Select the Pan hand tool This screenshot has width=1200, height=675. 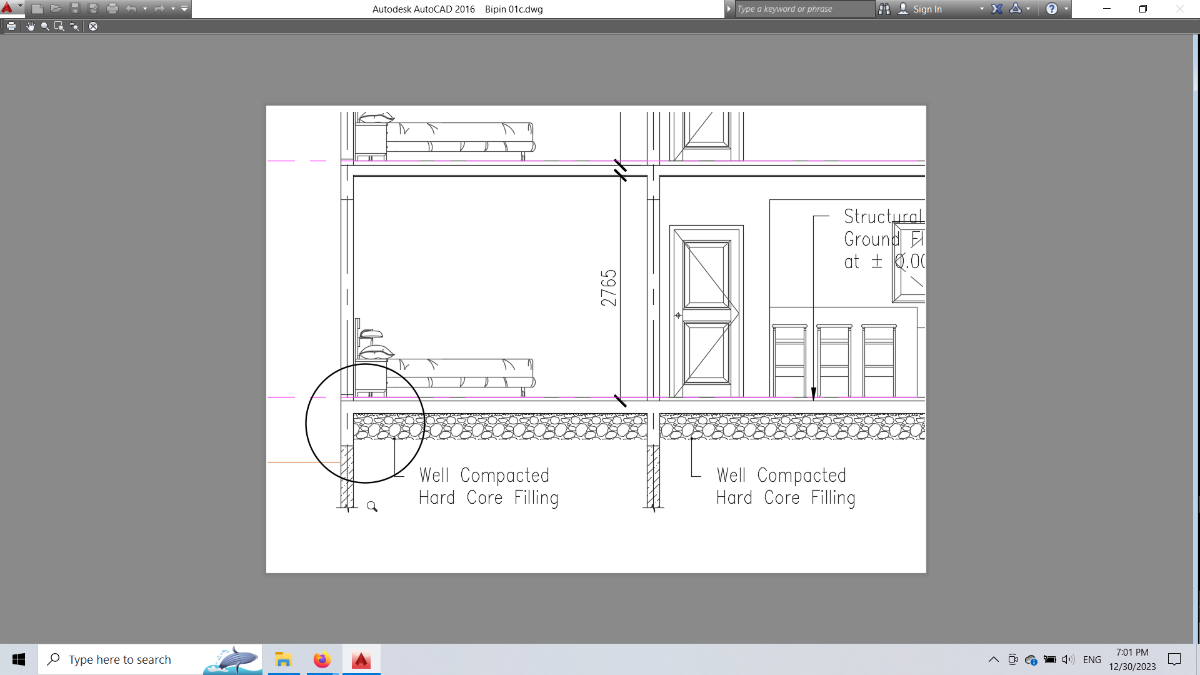click(30, 26)
